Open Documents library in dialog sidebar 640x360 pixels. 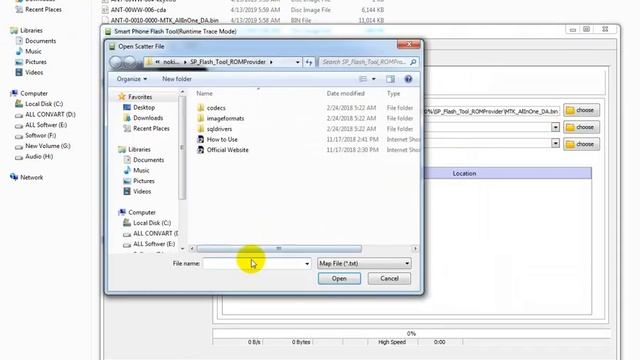click(148, 160)
